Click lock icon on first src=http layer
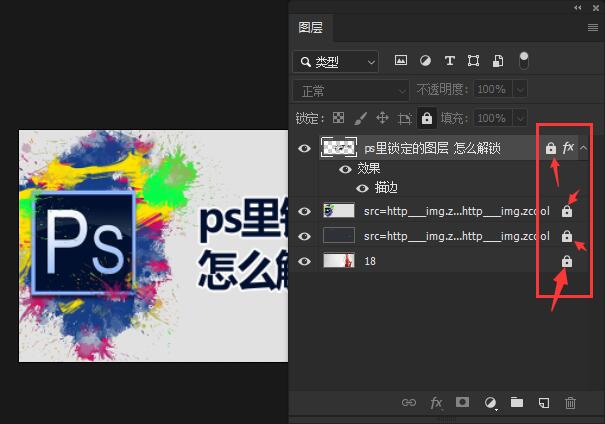The image size is (605, 424). pos(566,211)
